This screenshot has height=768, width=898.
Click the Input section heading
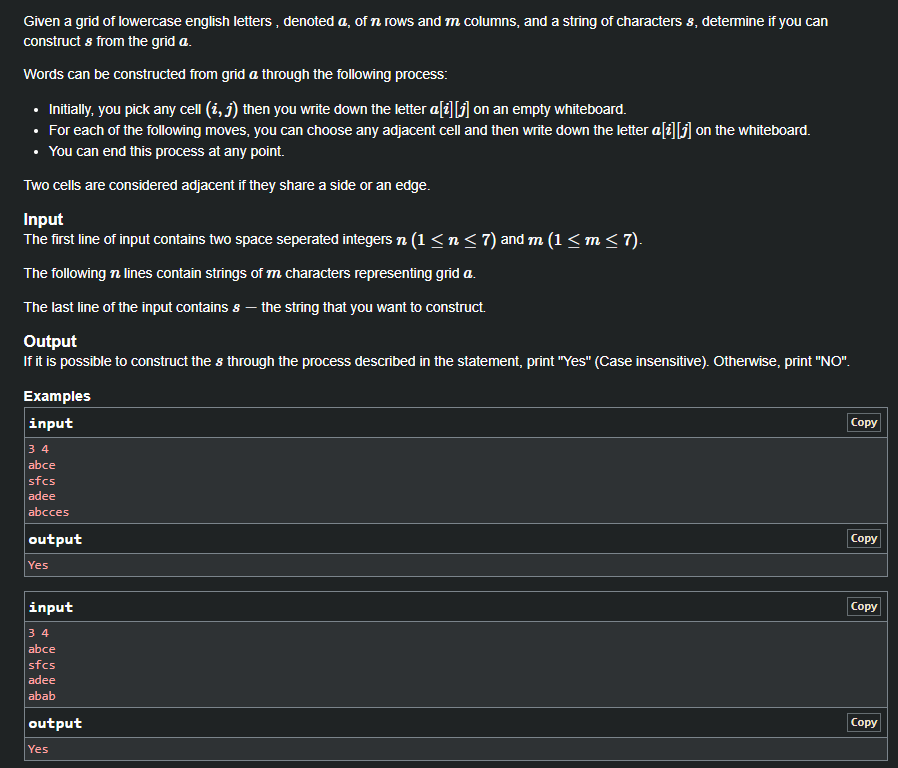[42, 219]
